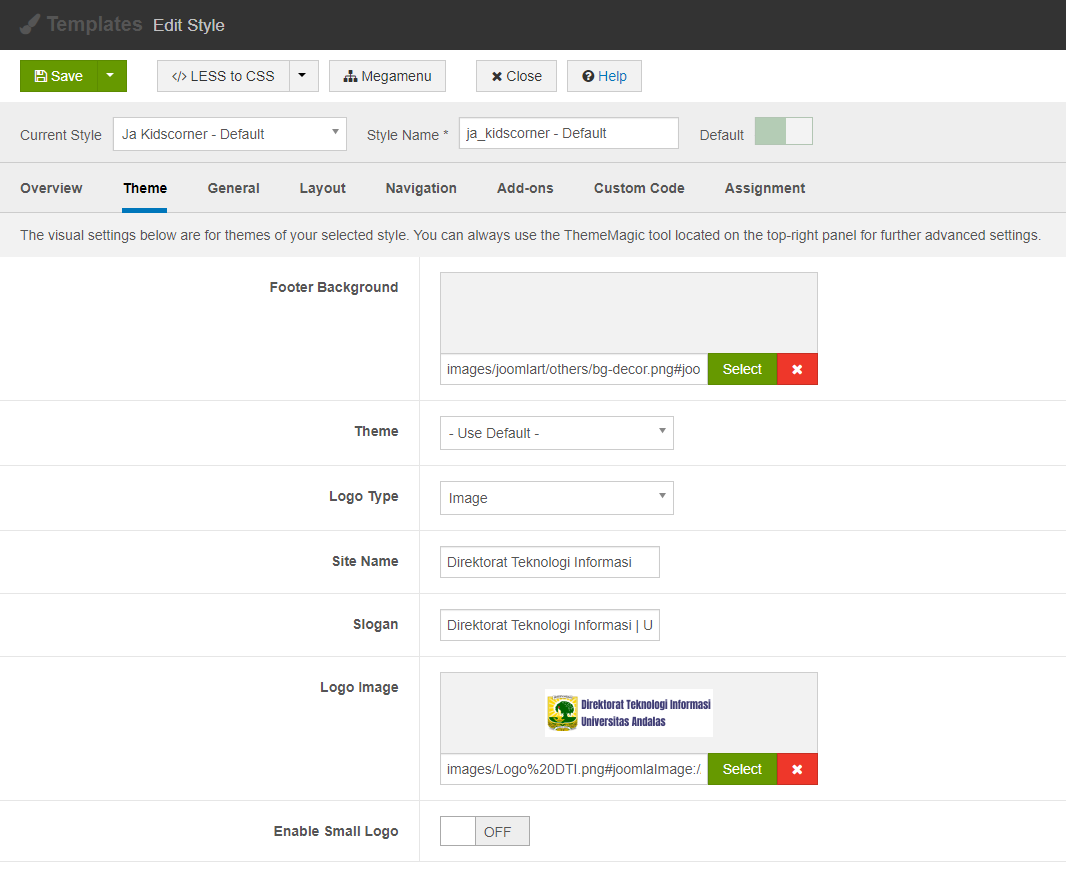This screenshot has height=886, width=1066.
Task: Click LESS to CSS compile button
Action: coord(223,76)
